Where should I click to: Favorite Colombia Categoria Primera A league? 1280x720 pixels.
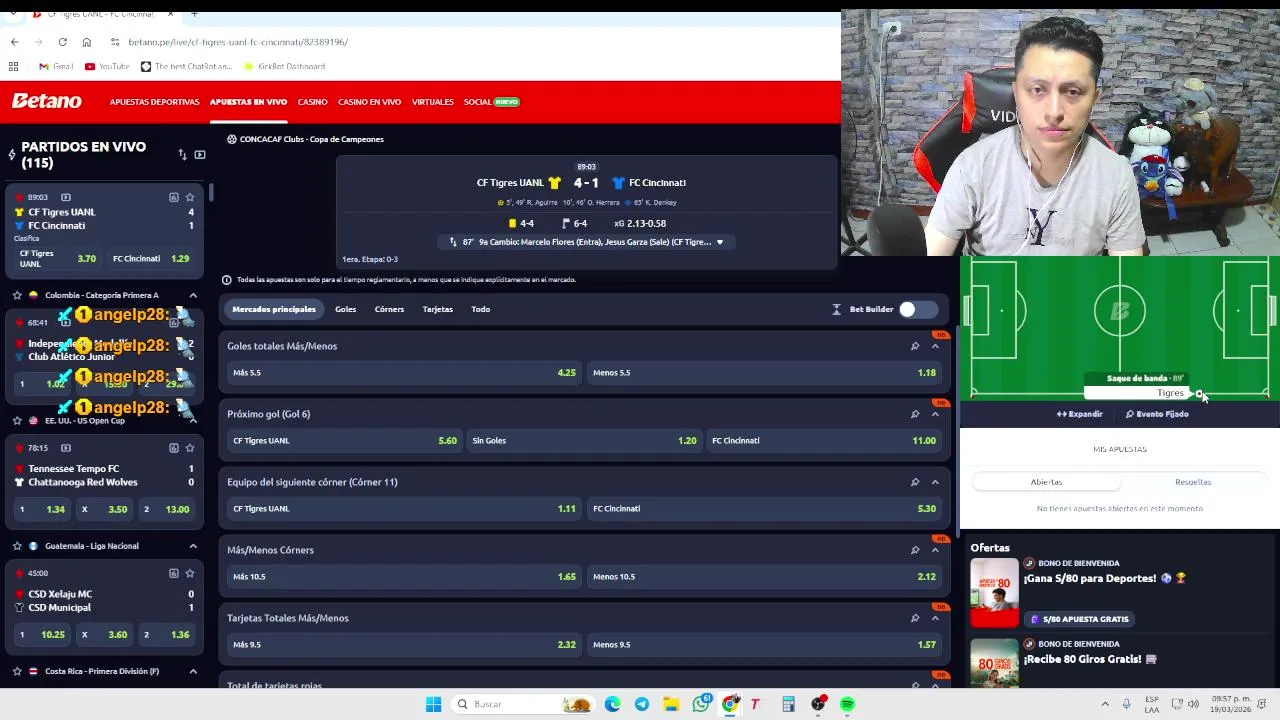coord(17,295)
